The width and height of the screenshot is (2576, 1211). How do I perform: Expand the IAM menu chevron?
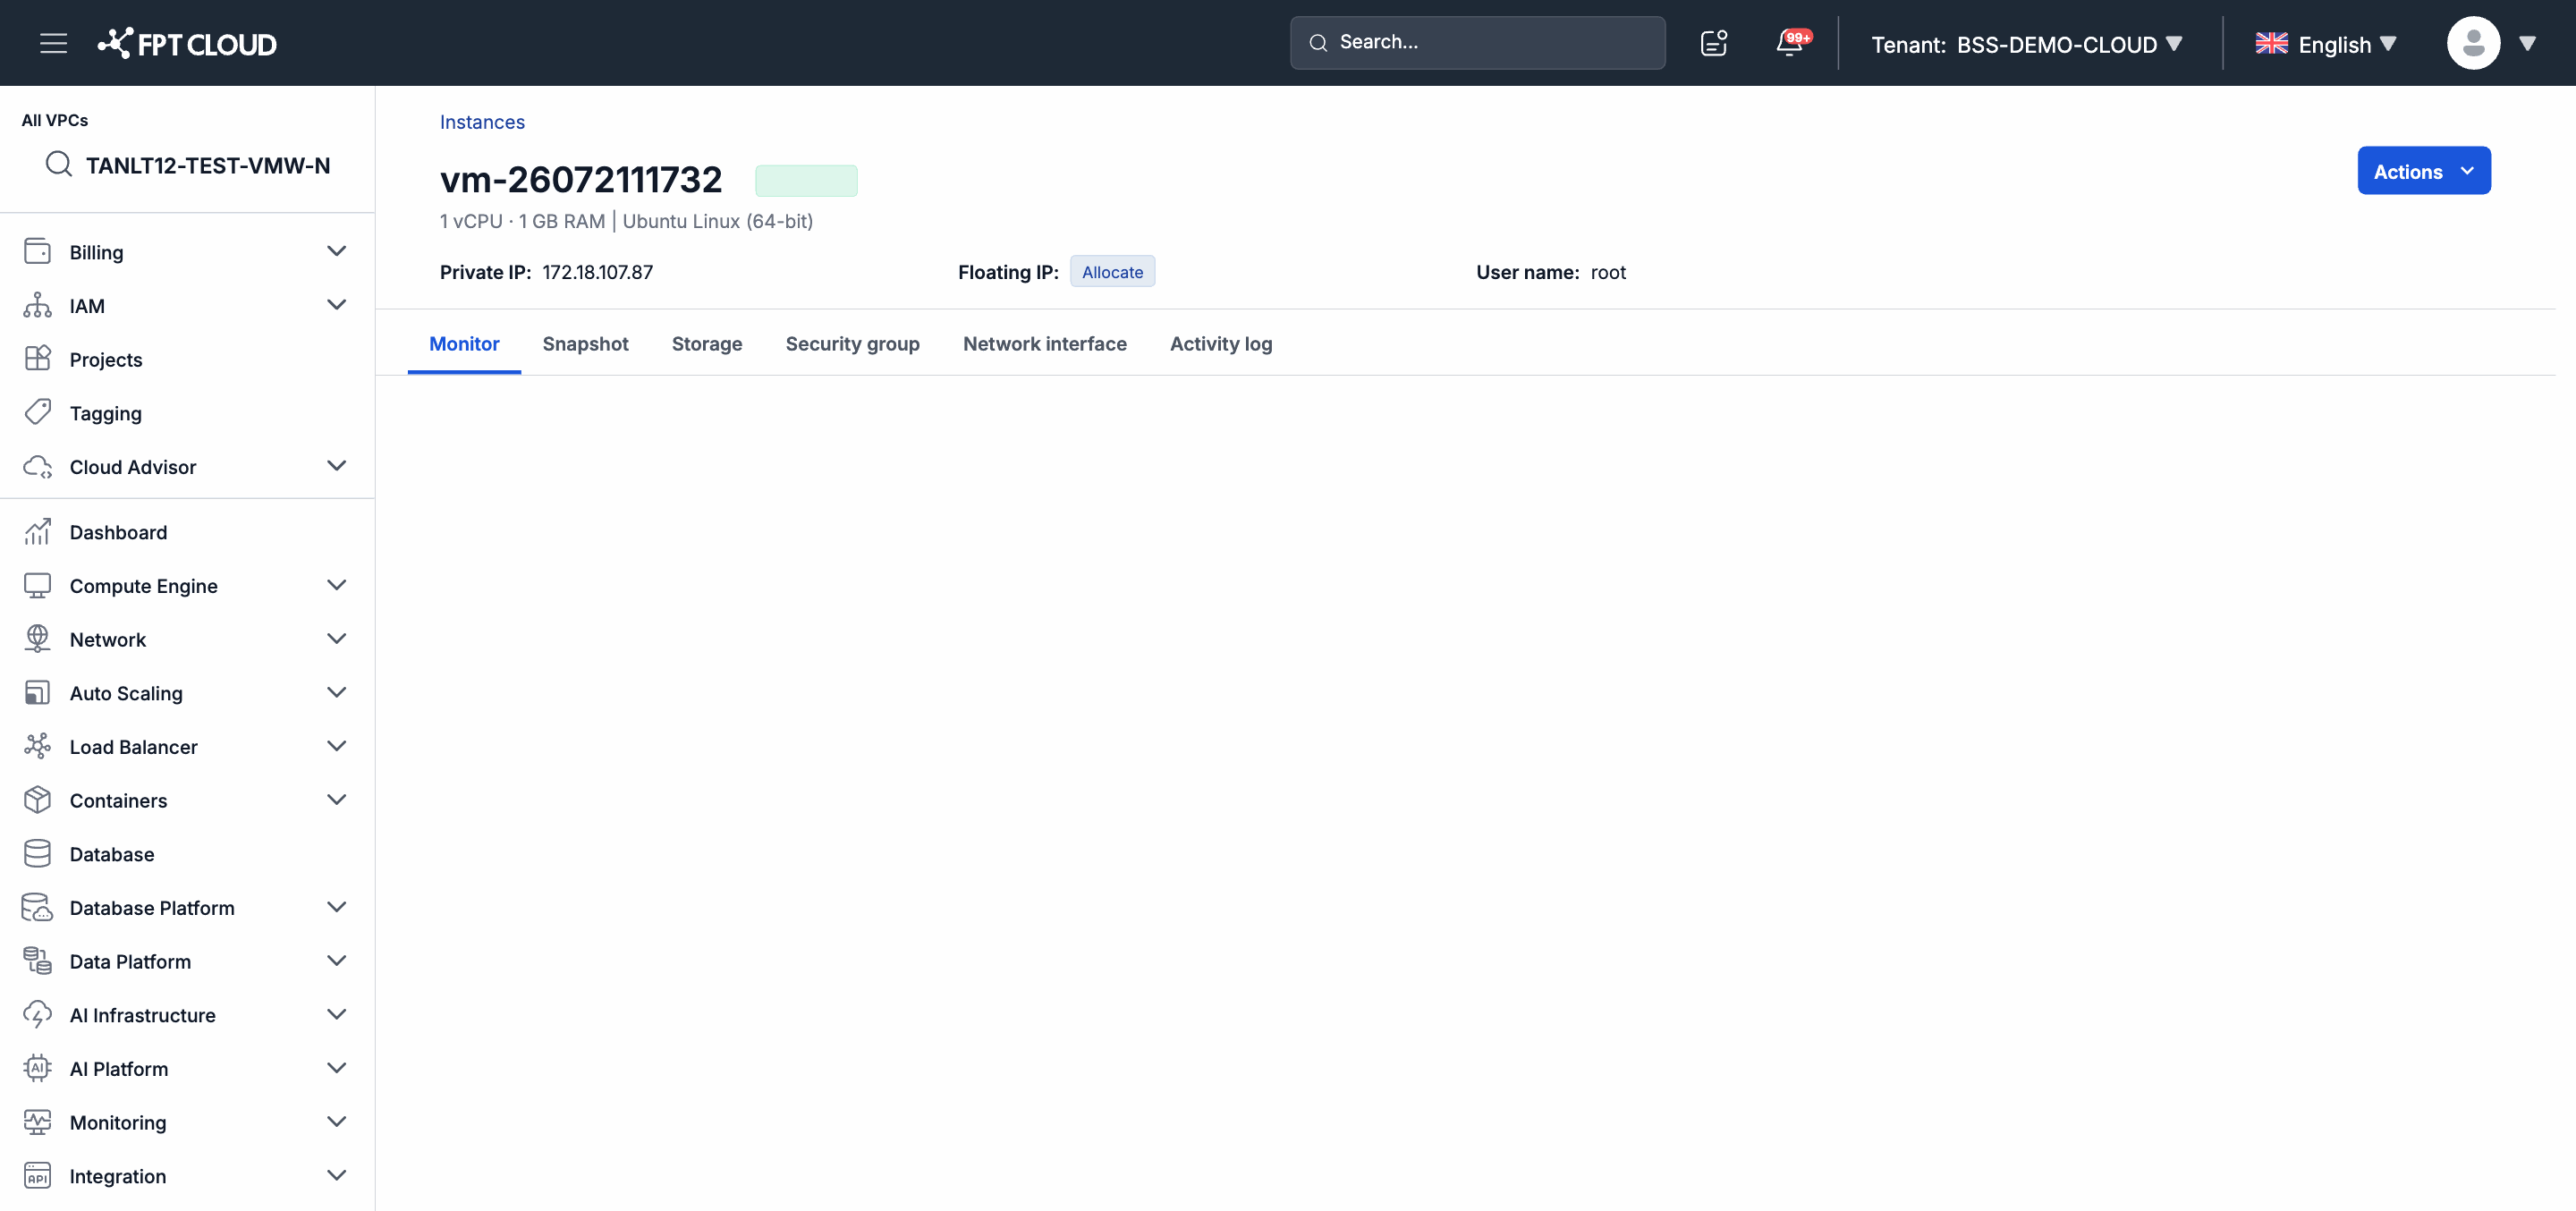[337, 304]
